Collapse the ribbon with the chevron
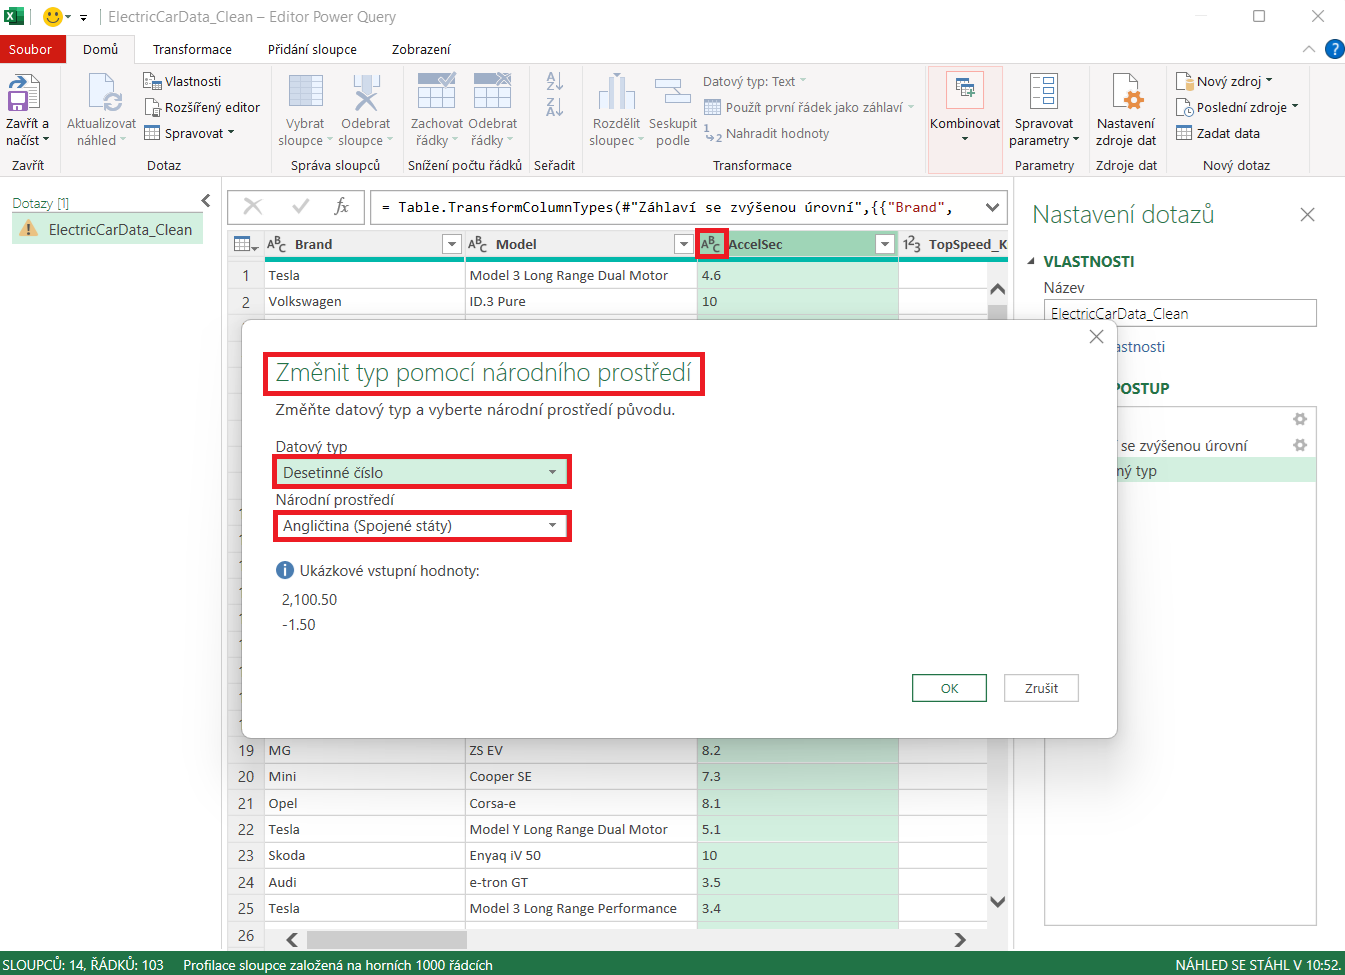Screen dimensions: 1345x975 (1309, 49)
